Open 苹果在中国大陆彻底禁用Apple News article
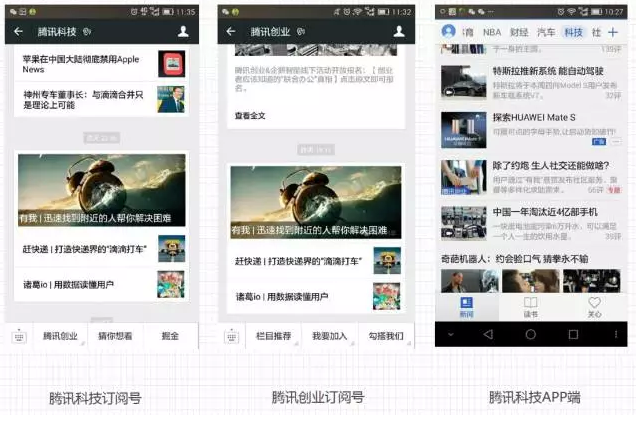Screen dimensions: 636x431 click(x=101, y=64)
